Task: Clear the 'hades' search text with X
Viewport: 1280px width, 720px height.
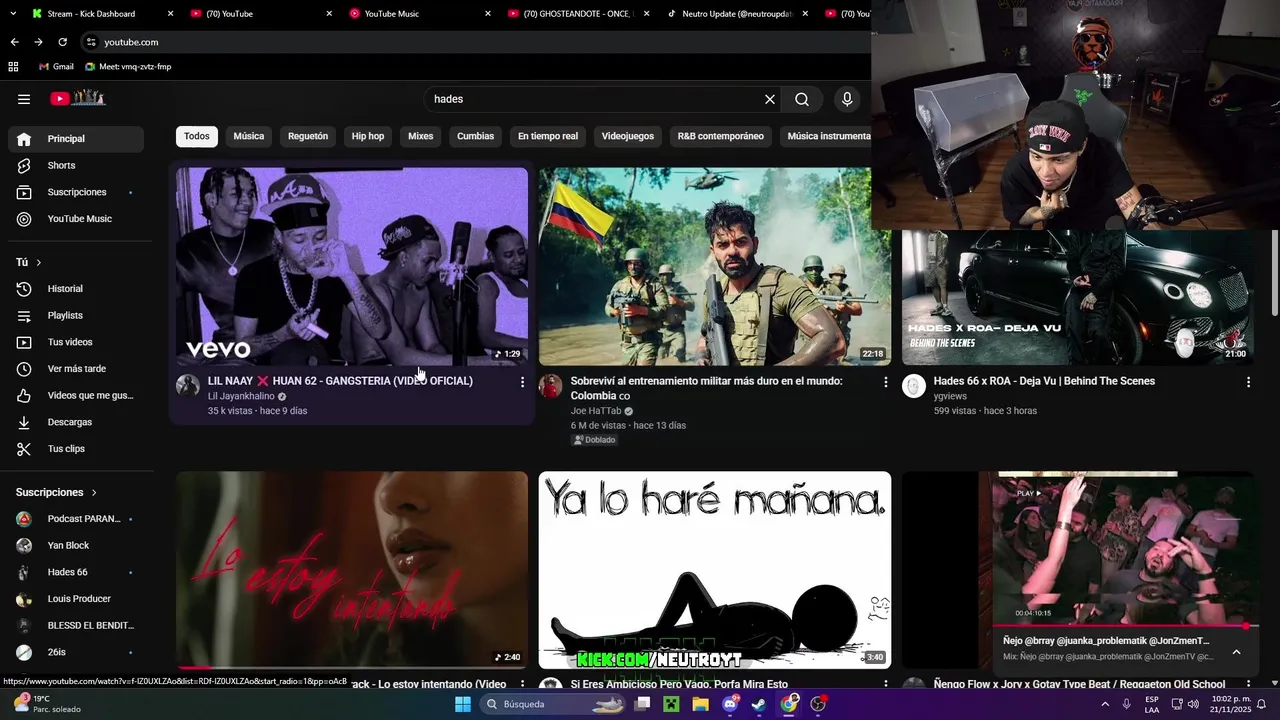Action: (x=770, y=99)
